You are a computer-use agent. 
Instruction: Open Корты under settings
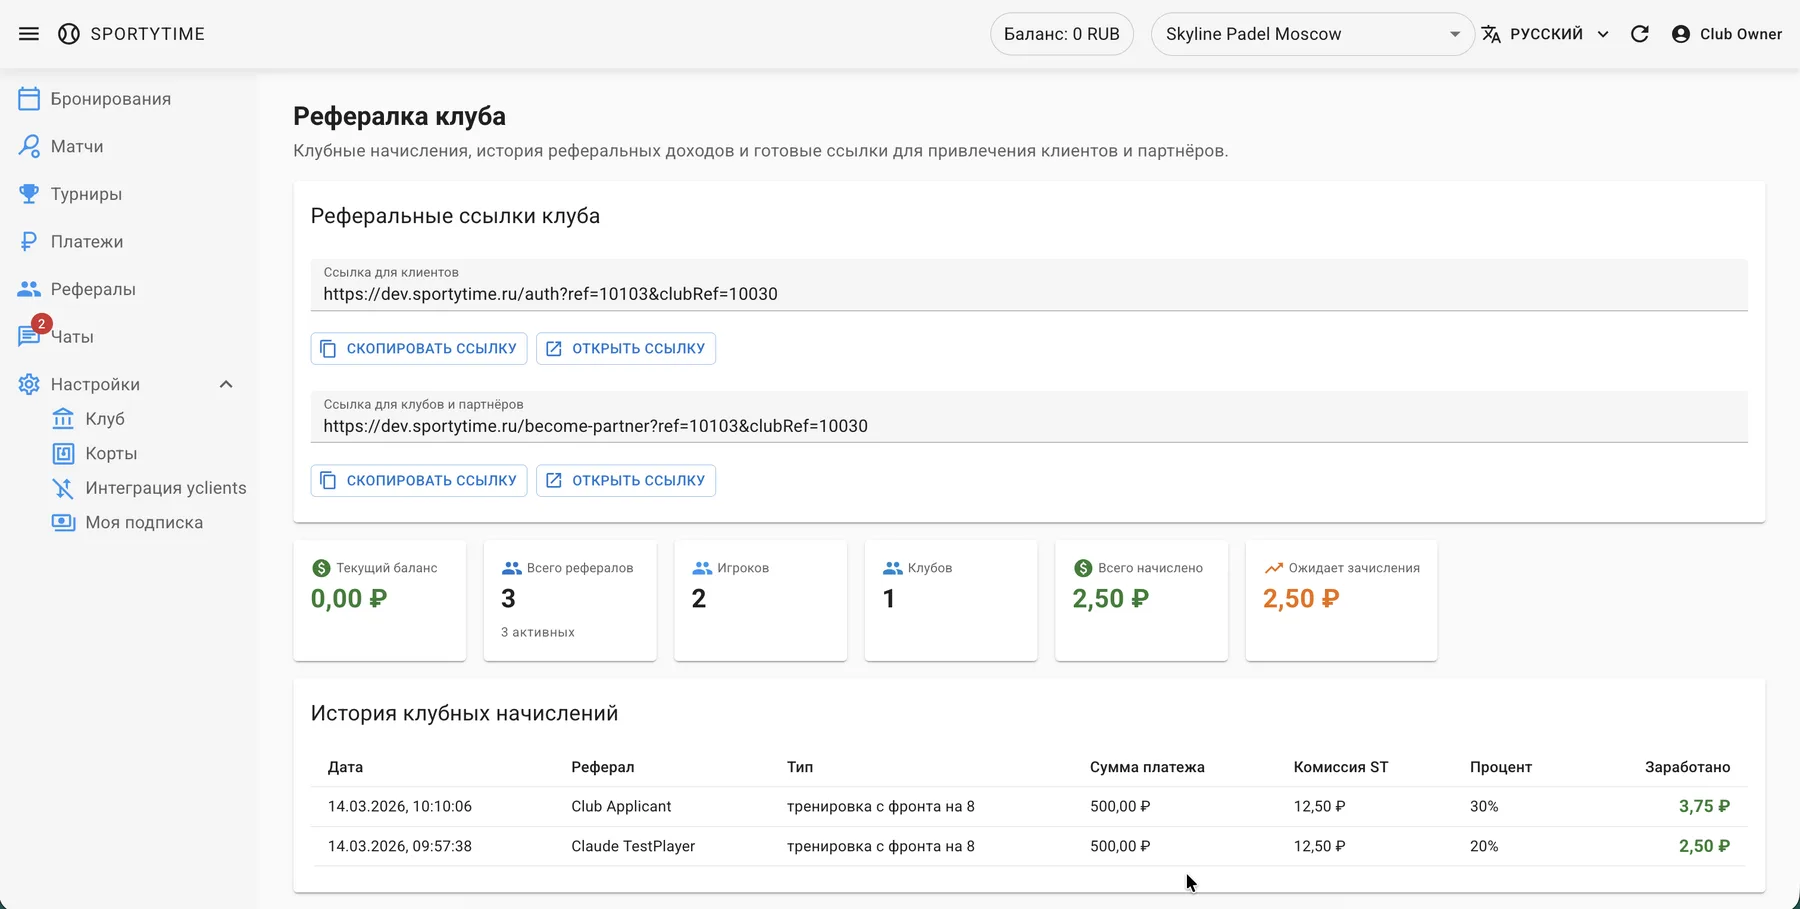111,454
